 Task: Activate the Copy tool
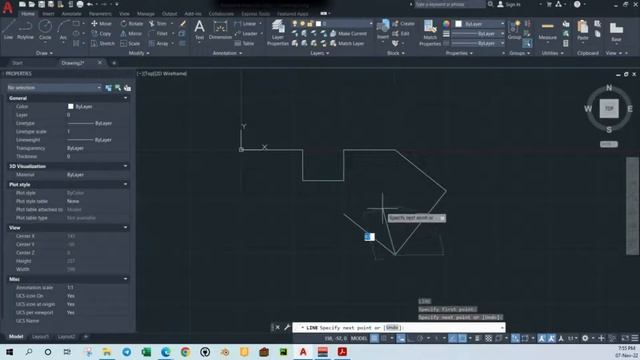pyautogui.click(x=101, y=33)
